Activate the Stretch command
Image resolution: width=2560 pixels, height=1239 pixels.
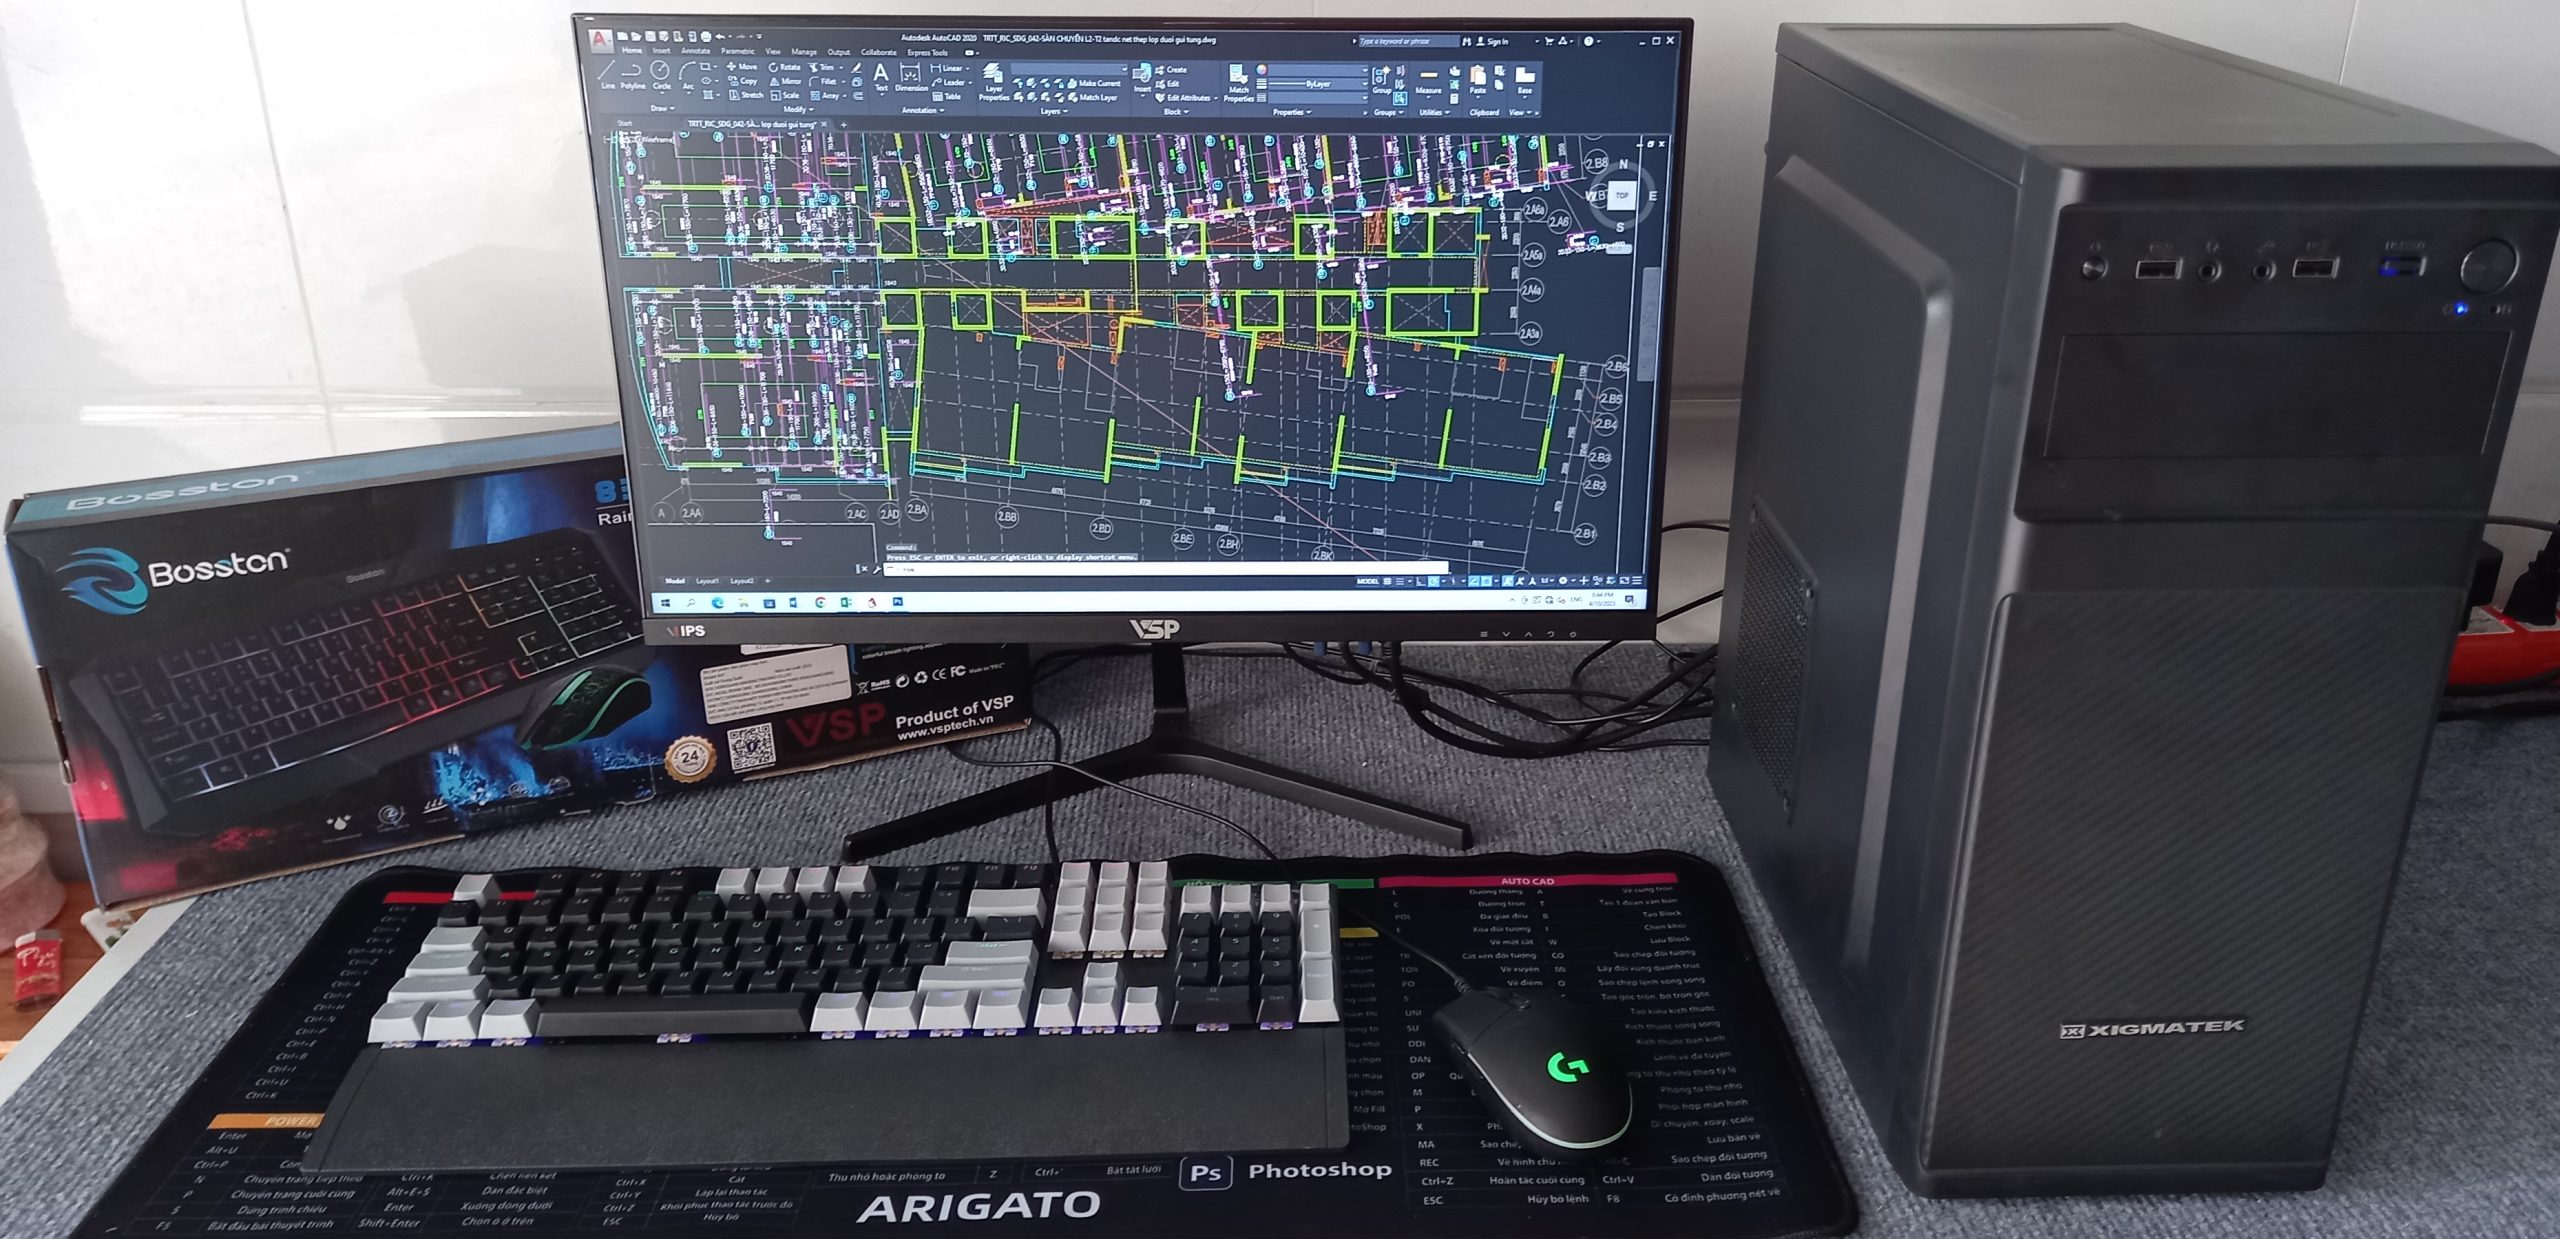pos(746,95)
